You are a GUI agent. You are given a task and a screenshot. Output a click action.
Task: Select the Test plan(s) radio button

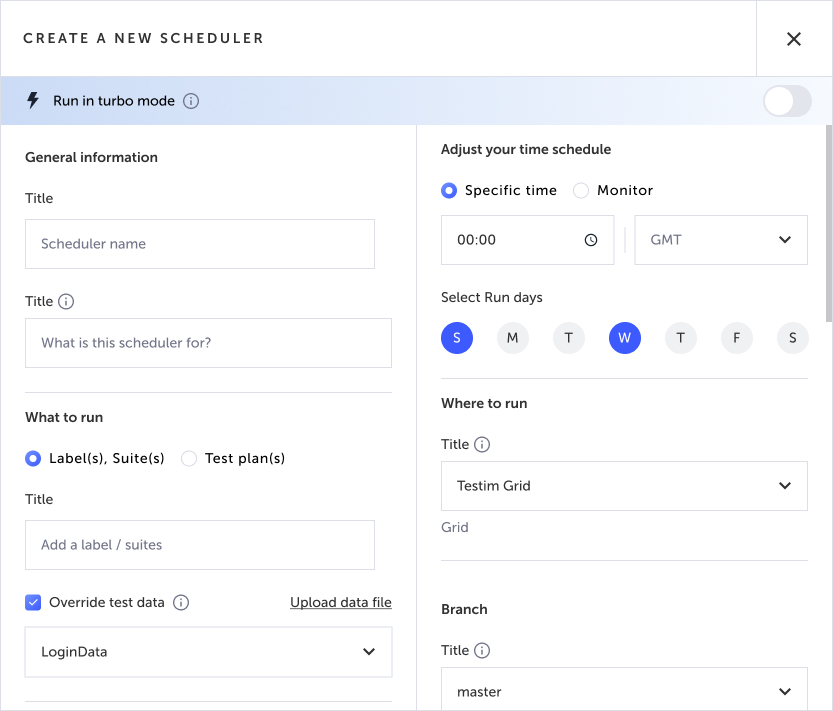pyautogui.click(x=189, y=458)
